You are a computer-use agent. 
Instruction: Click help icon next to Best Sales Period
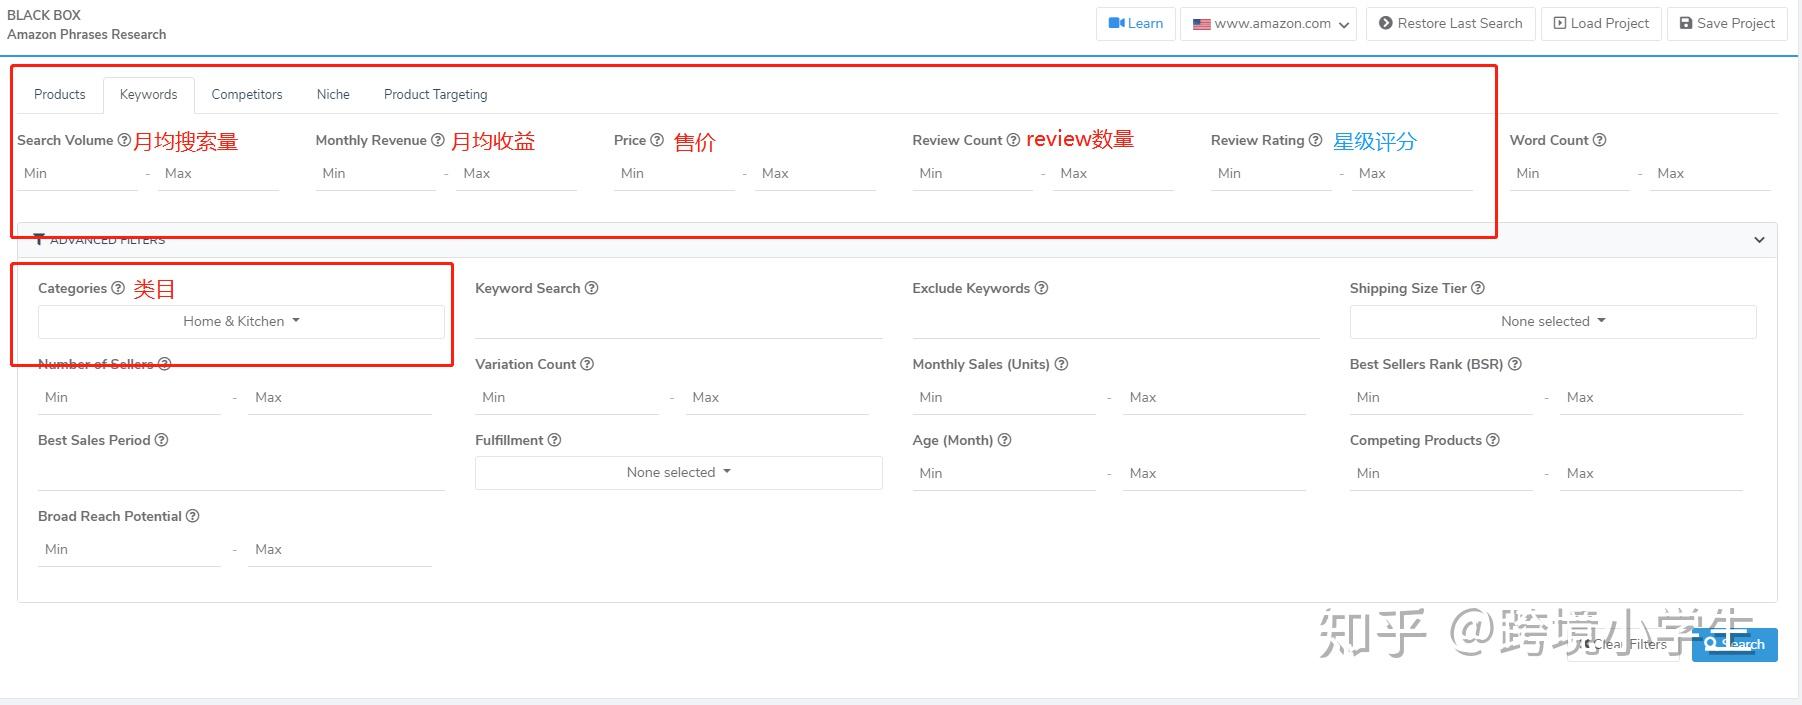tap(161, 440)
